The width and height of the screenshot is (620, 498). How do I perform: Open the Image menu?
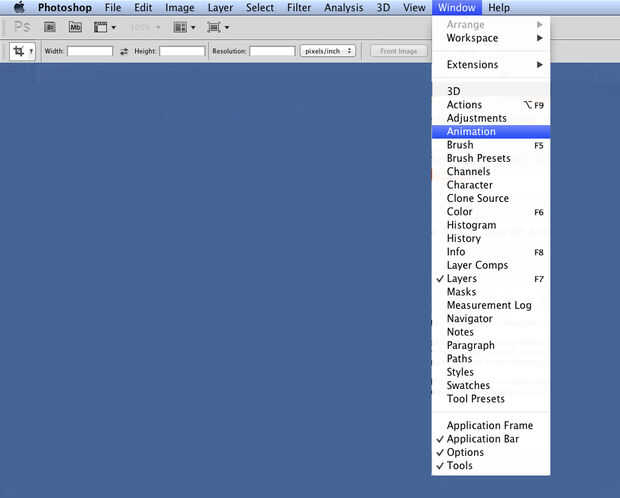pos(180,8)
